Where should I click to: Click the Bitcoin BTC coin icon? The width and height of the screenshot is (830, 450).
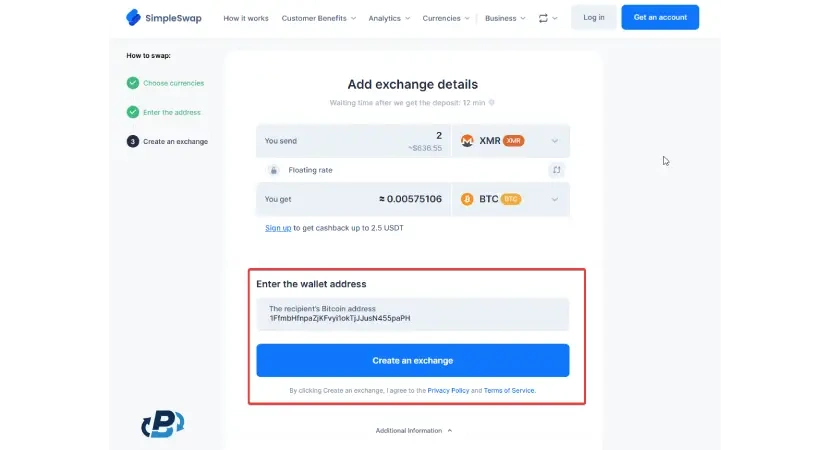467,199
